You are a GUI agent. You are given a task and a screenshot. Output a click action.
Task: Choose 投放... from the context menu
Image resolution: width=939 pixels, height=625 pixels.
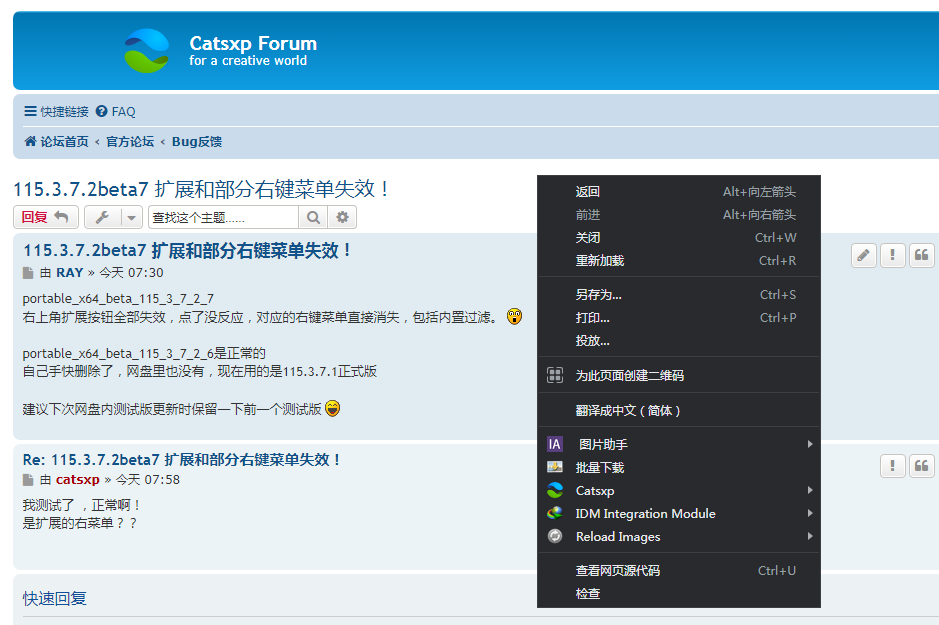point(678,341)
